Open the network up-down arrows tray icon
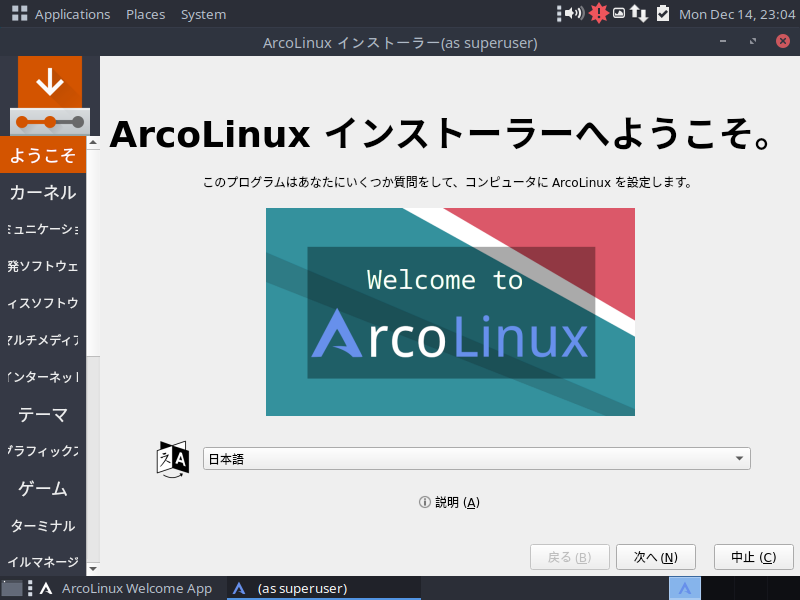800x600 pixels. [x=638, y=13]
